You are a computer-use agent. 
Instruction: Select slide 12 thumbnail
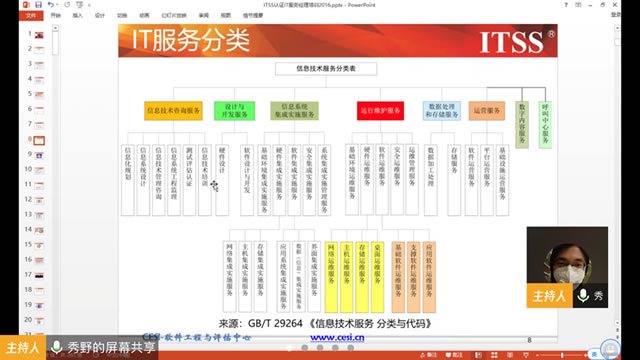pos(39,200)
